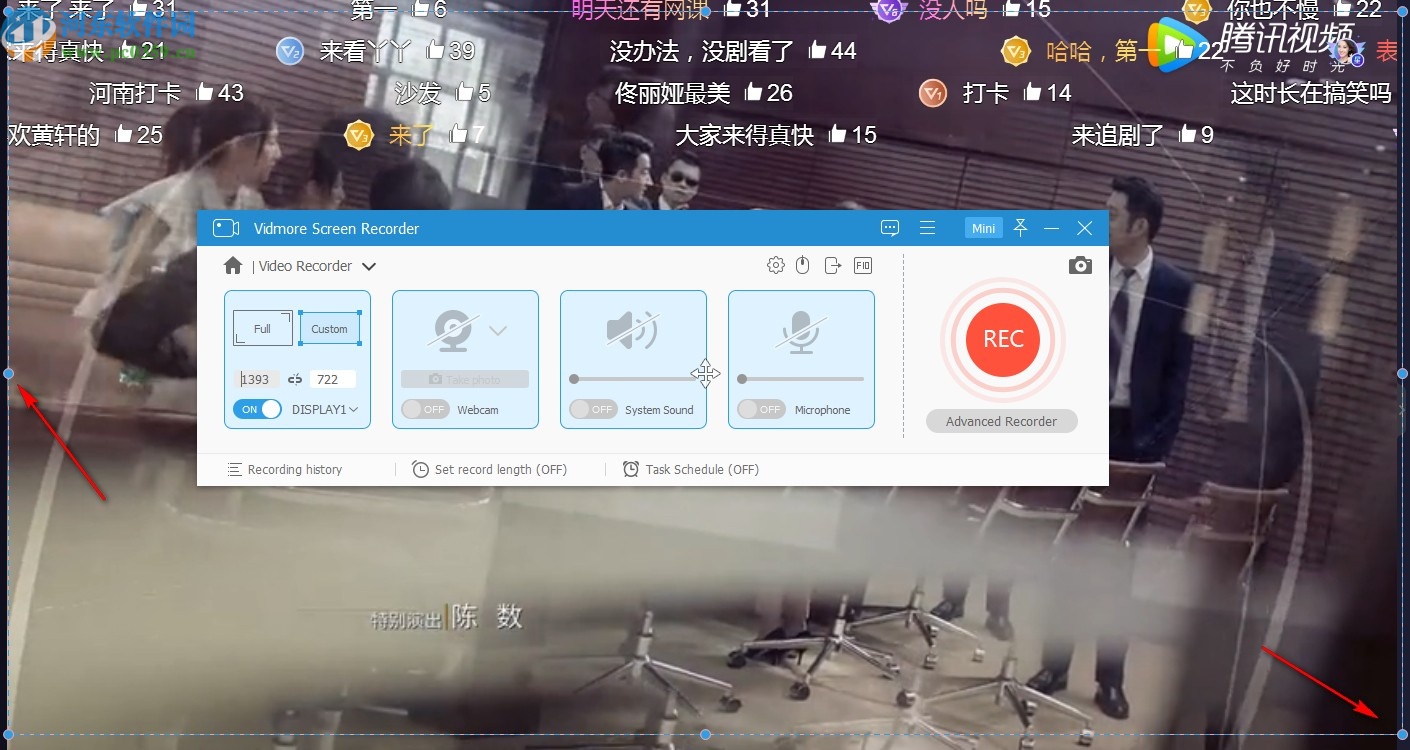Open the Video Recorder mode dropdown
Screen dimensions: 1410x750
click(369, 266)
